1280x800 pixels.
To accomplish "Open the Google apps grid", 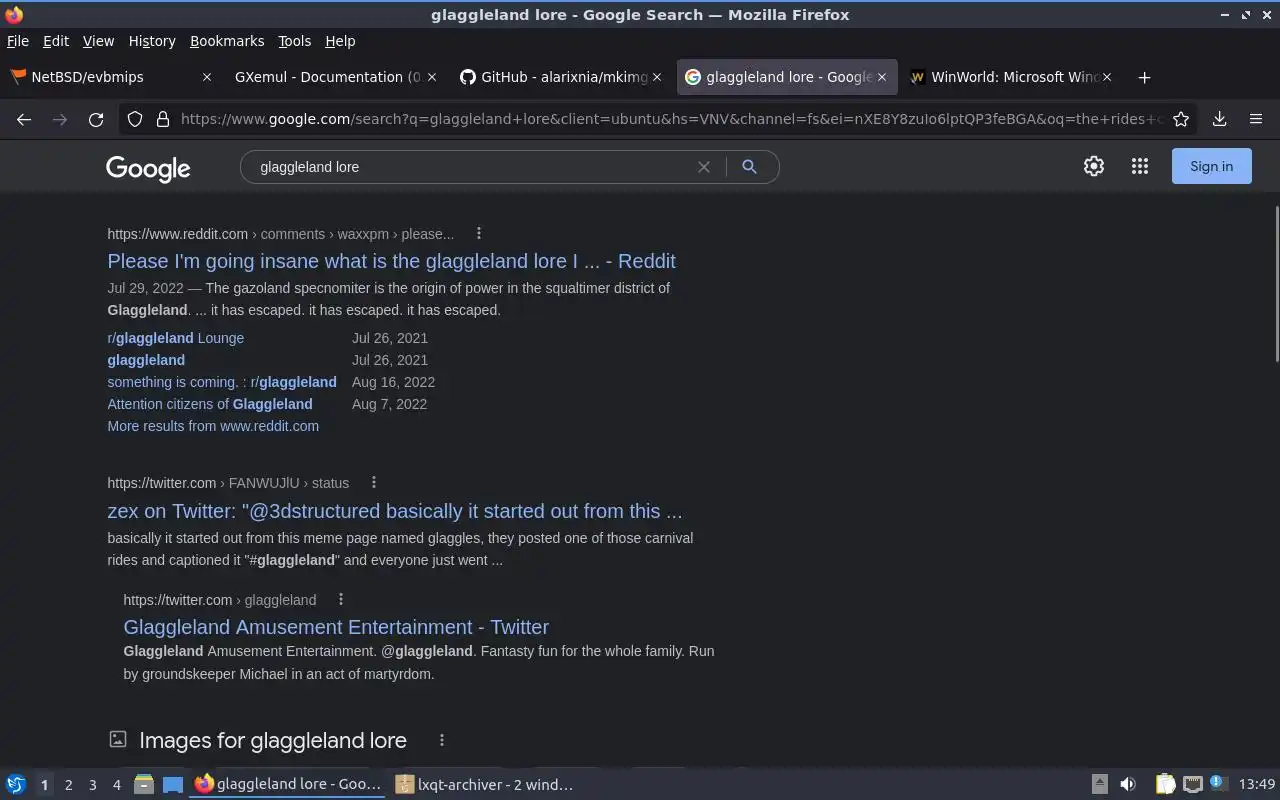I will coord(1140,167).
